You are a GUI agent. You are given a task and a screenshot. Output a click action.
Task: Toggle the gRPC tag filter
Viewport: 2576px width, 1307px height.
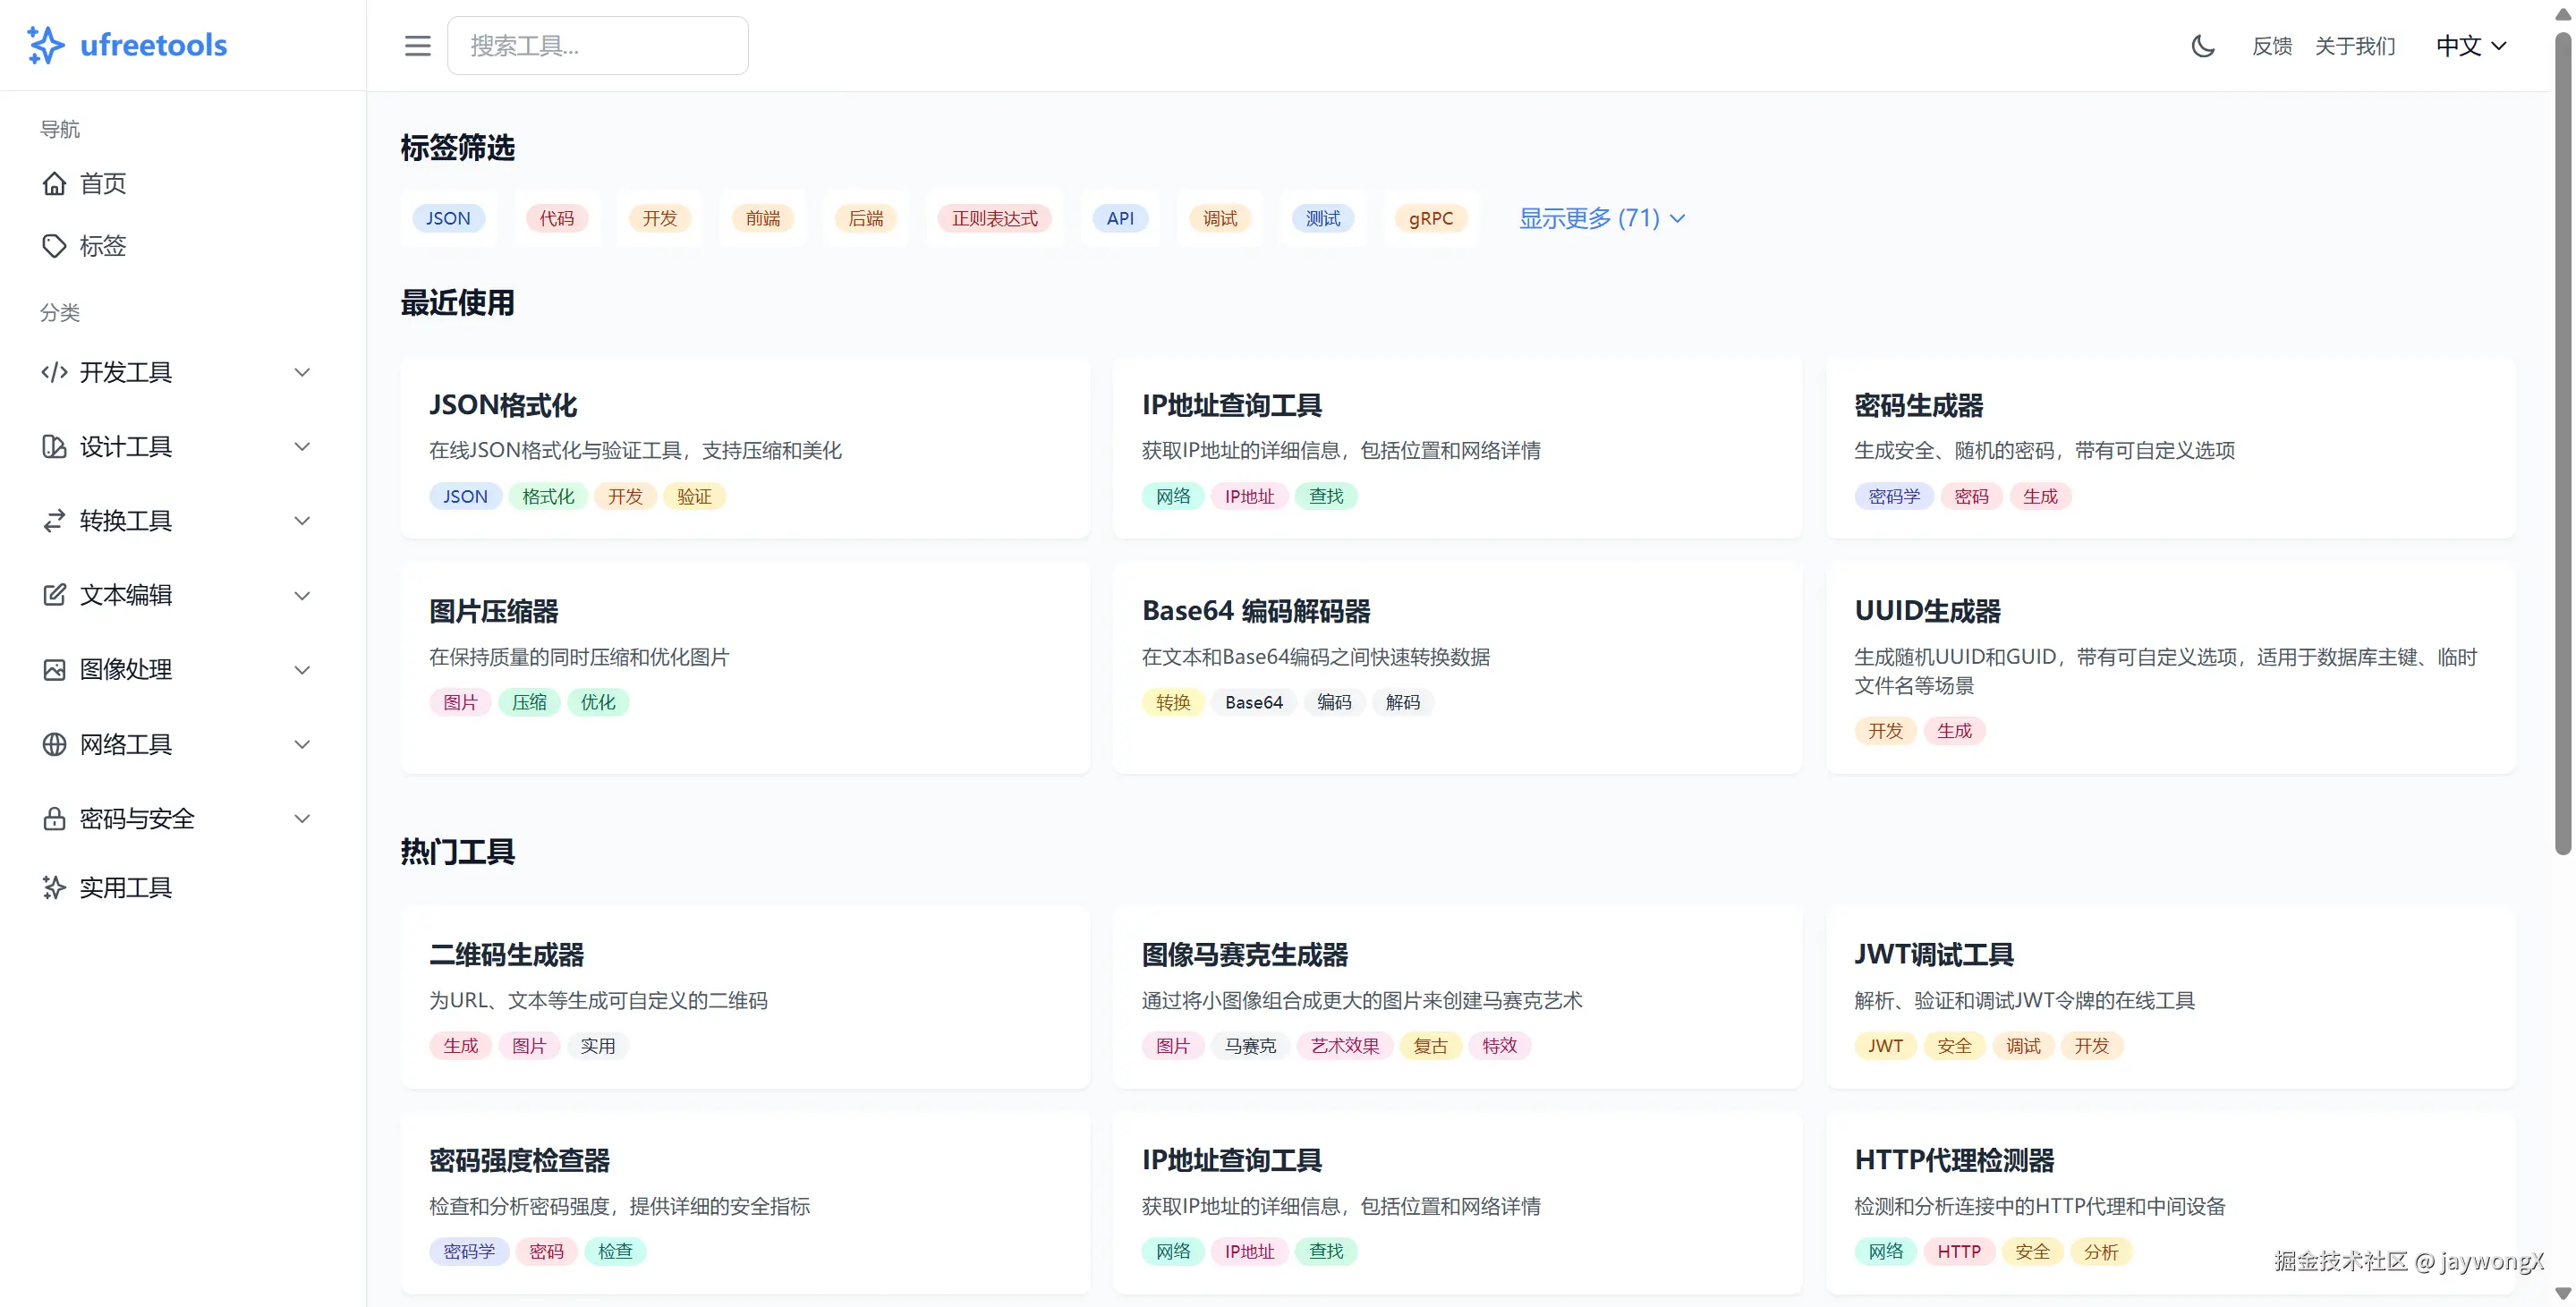tap(1431, 218)
